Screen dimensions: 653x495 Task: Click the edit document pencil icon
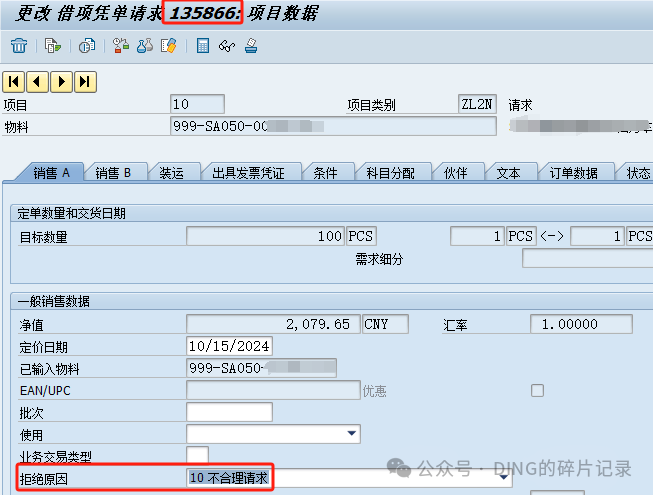[169, 45]
